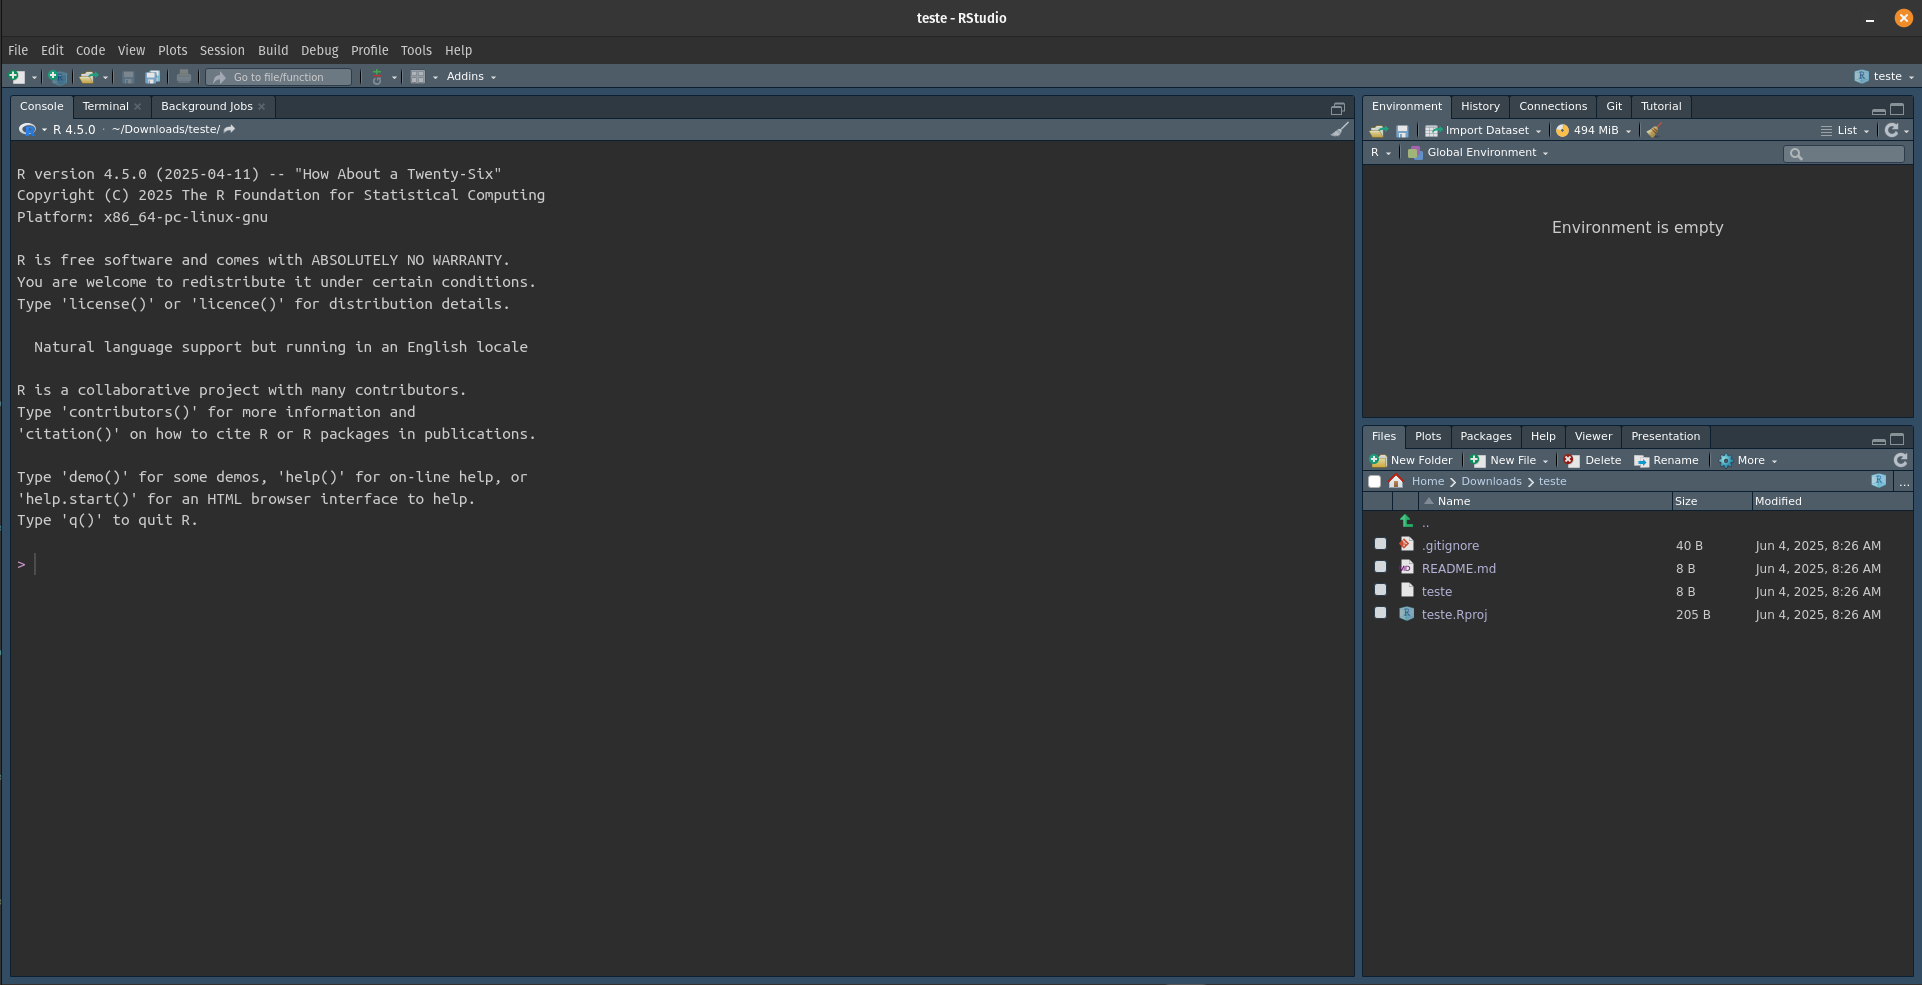The width and height of the screenshot is (1922, 985).
Task: Select the .gitignore file checkbox
Action: pos(1380,544)
